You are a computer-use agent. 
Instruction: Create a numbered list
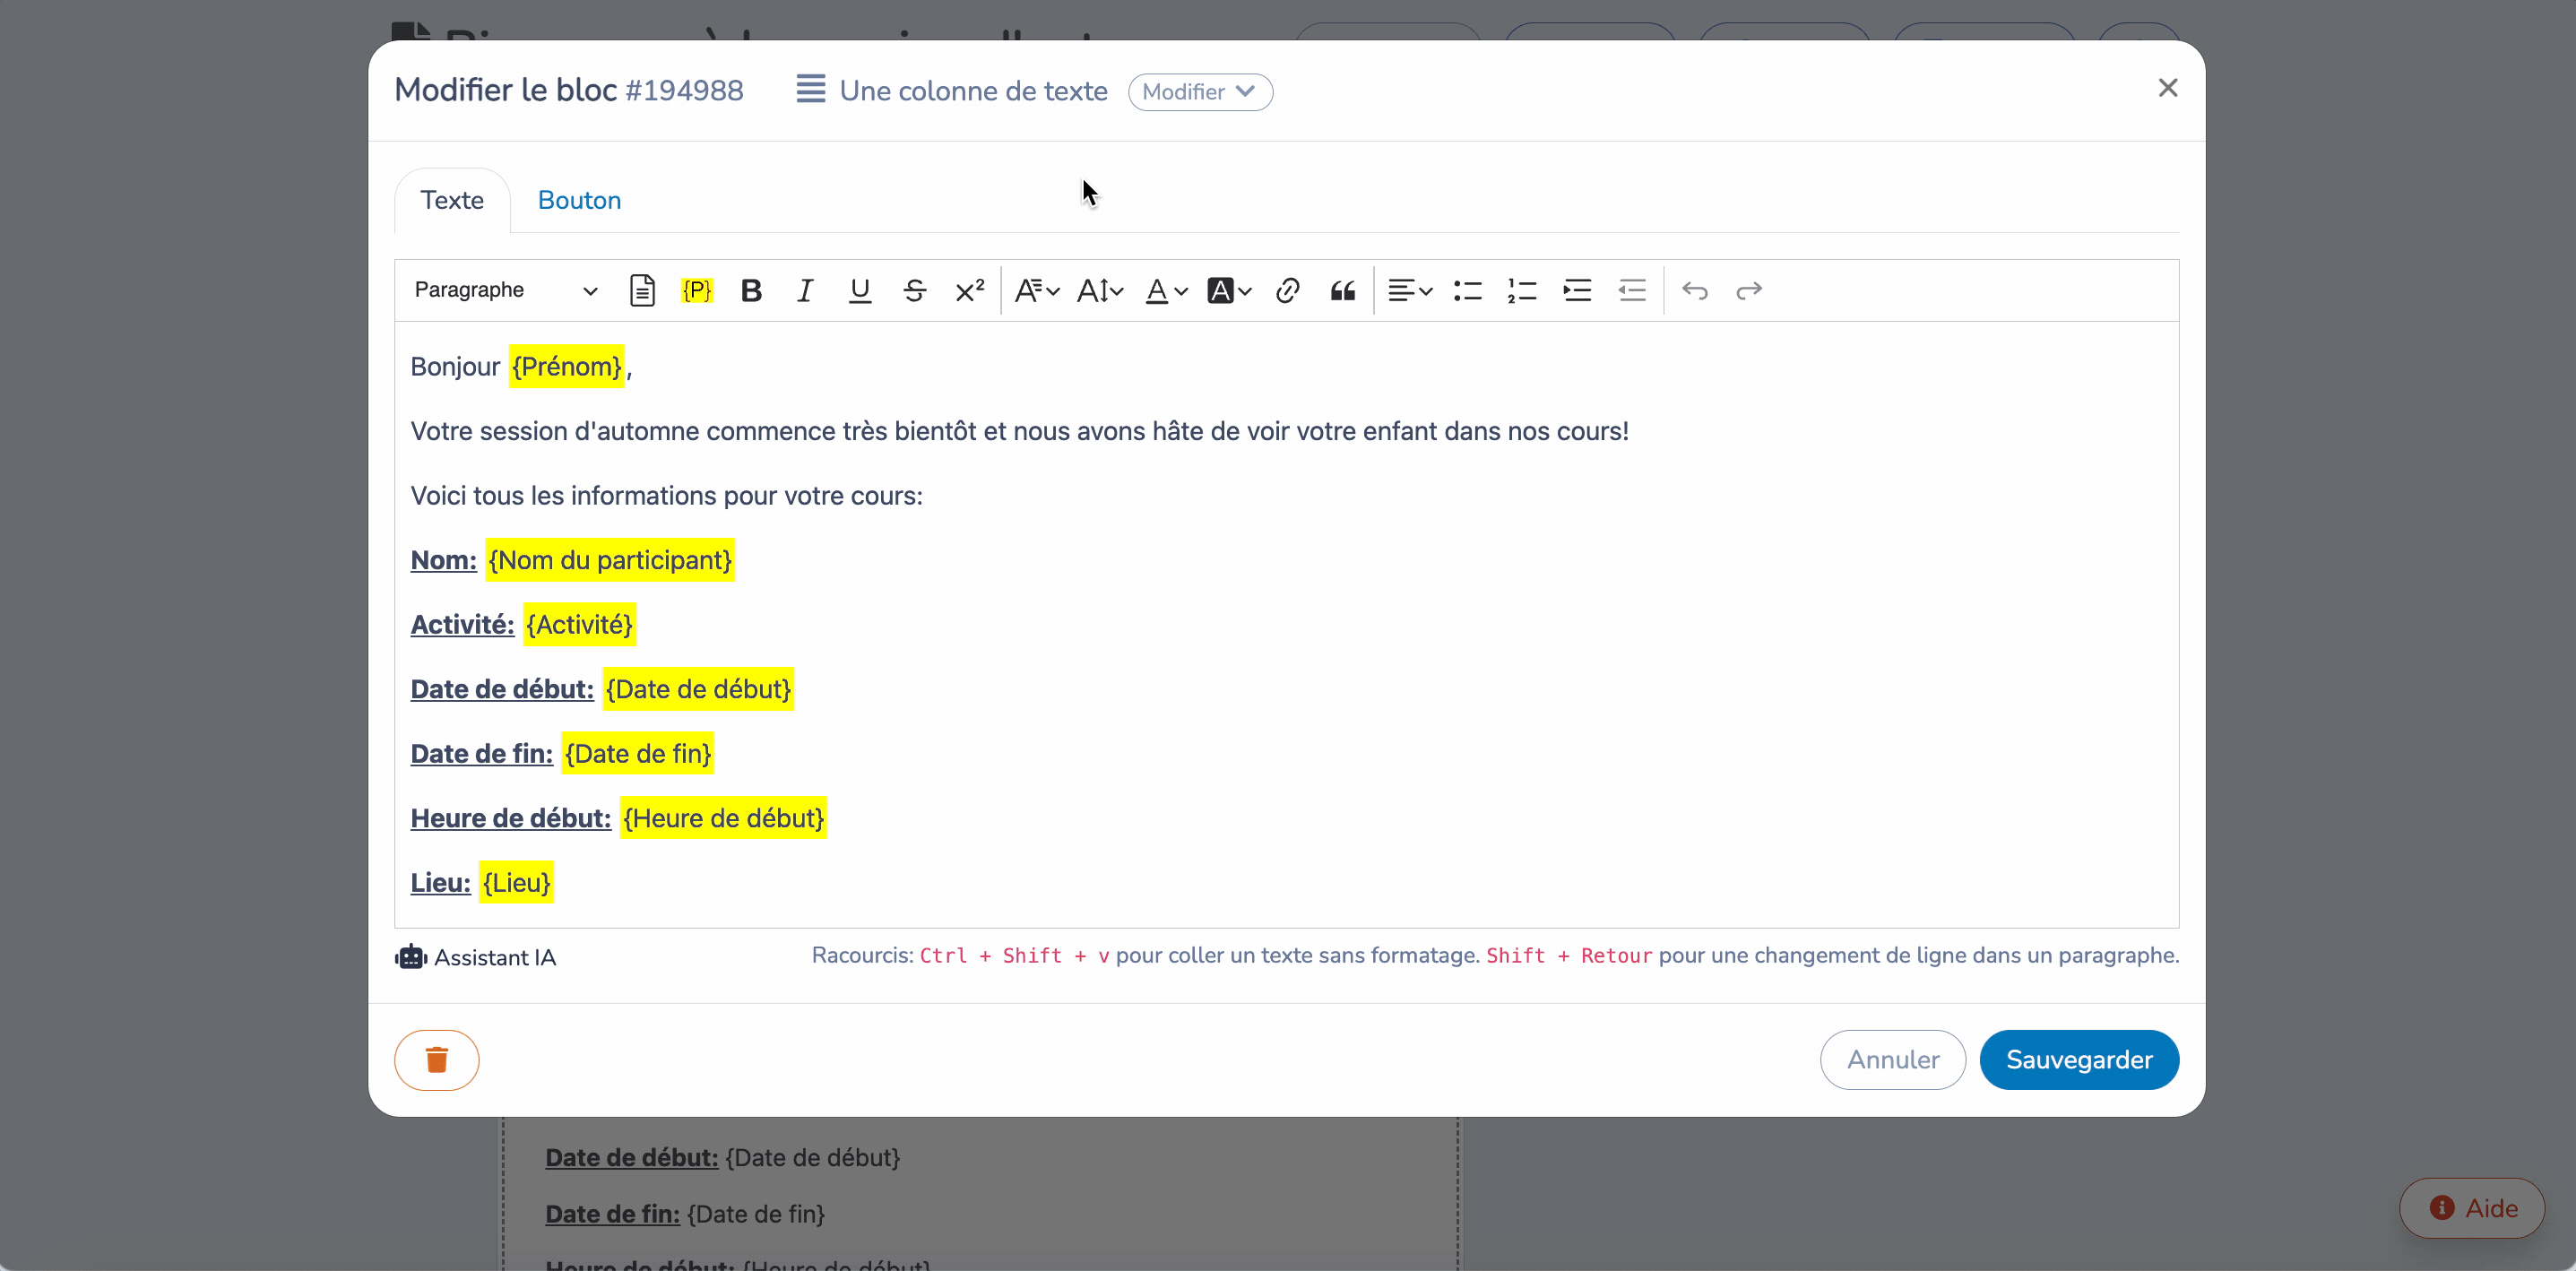1522,290
